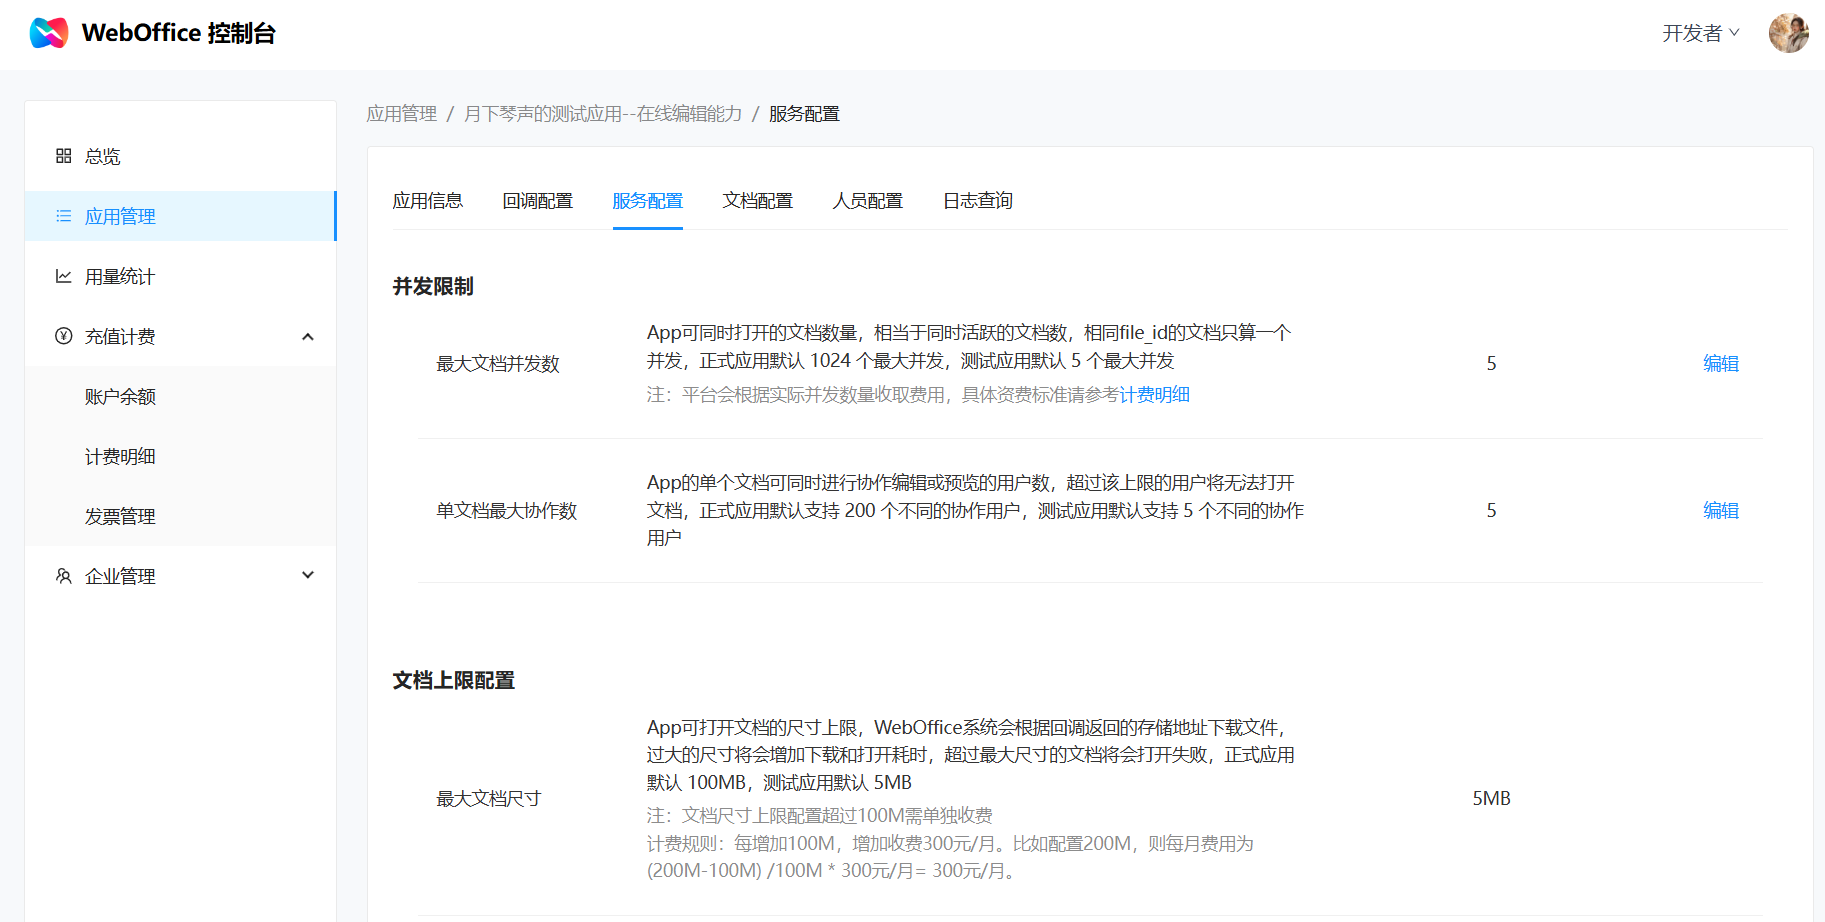
Task: Switch to 应用信息 tab
Action: pos(428,201)
